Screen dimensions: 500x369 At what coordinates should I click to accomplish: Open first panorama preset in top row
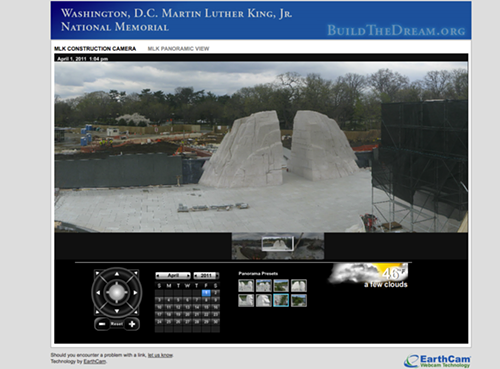click(246, 286)
